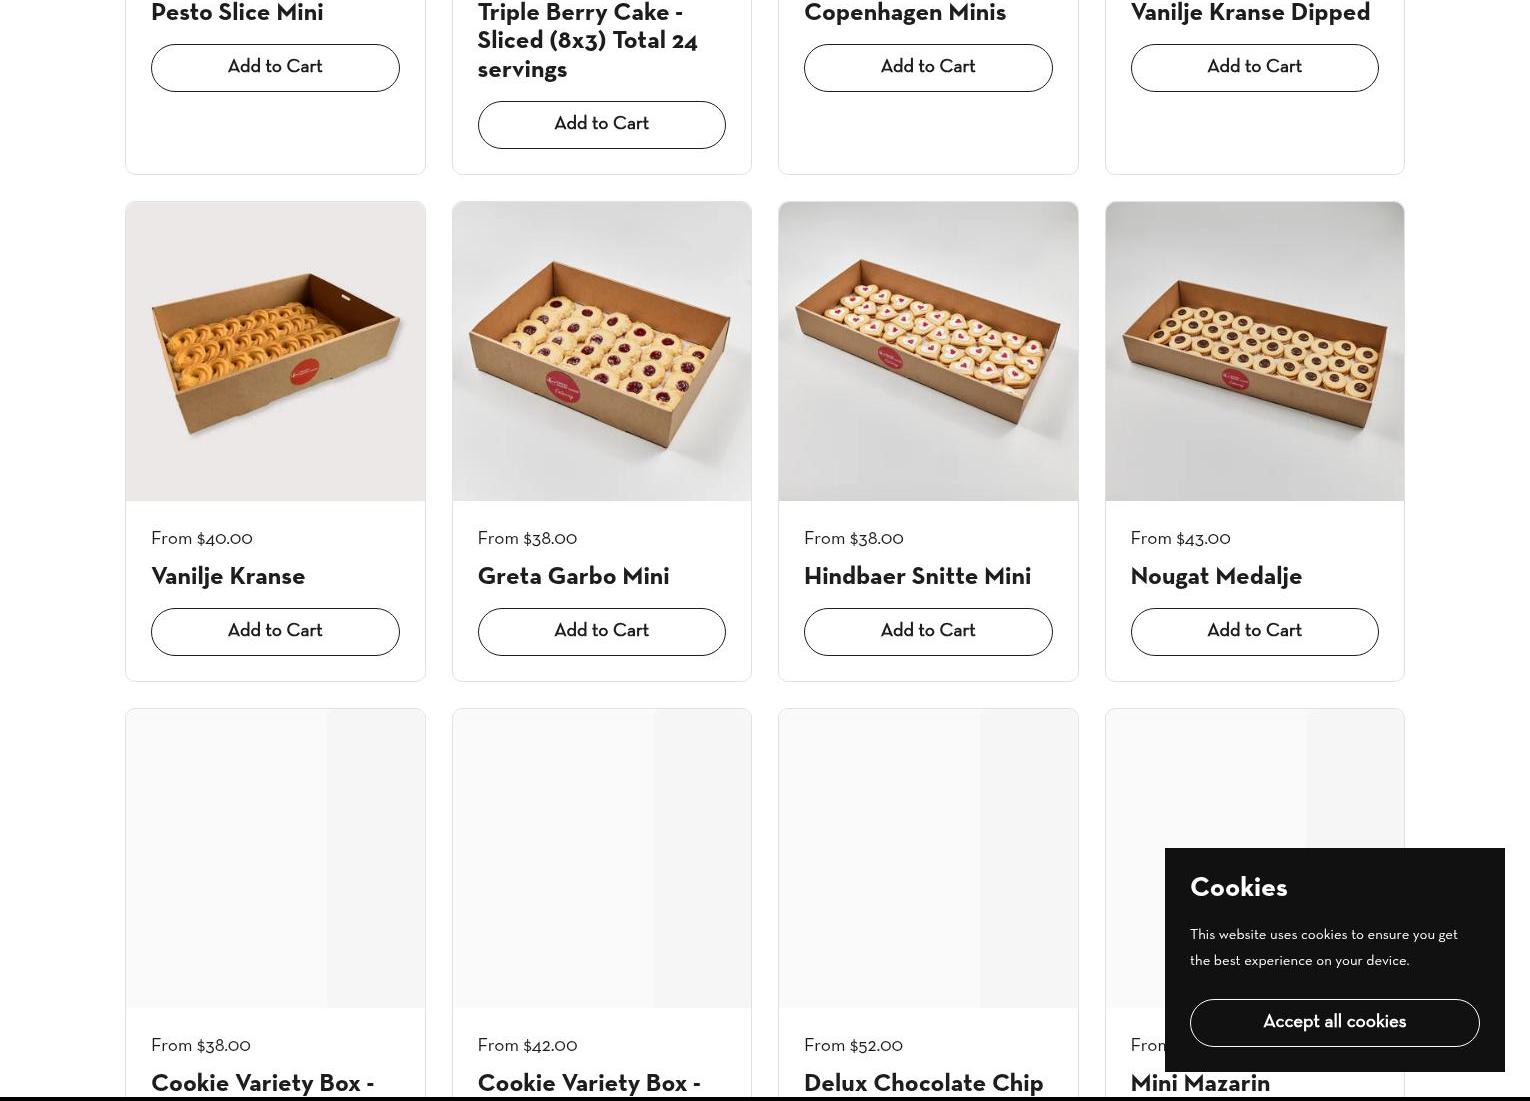Image resolution: width=1530 pixels, height=1101 pixels.
Task: Open the Greta Garbo Mini product image
Action: coord(601,351)
